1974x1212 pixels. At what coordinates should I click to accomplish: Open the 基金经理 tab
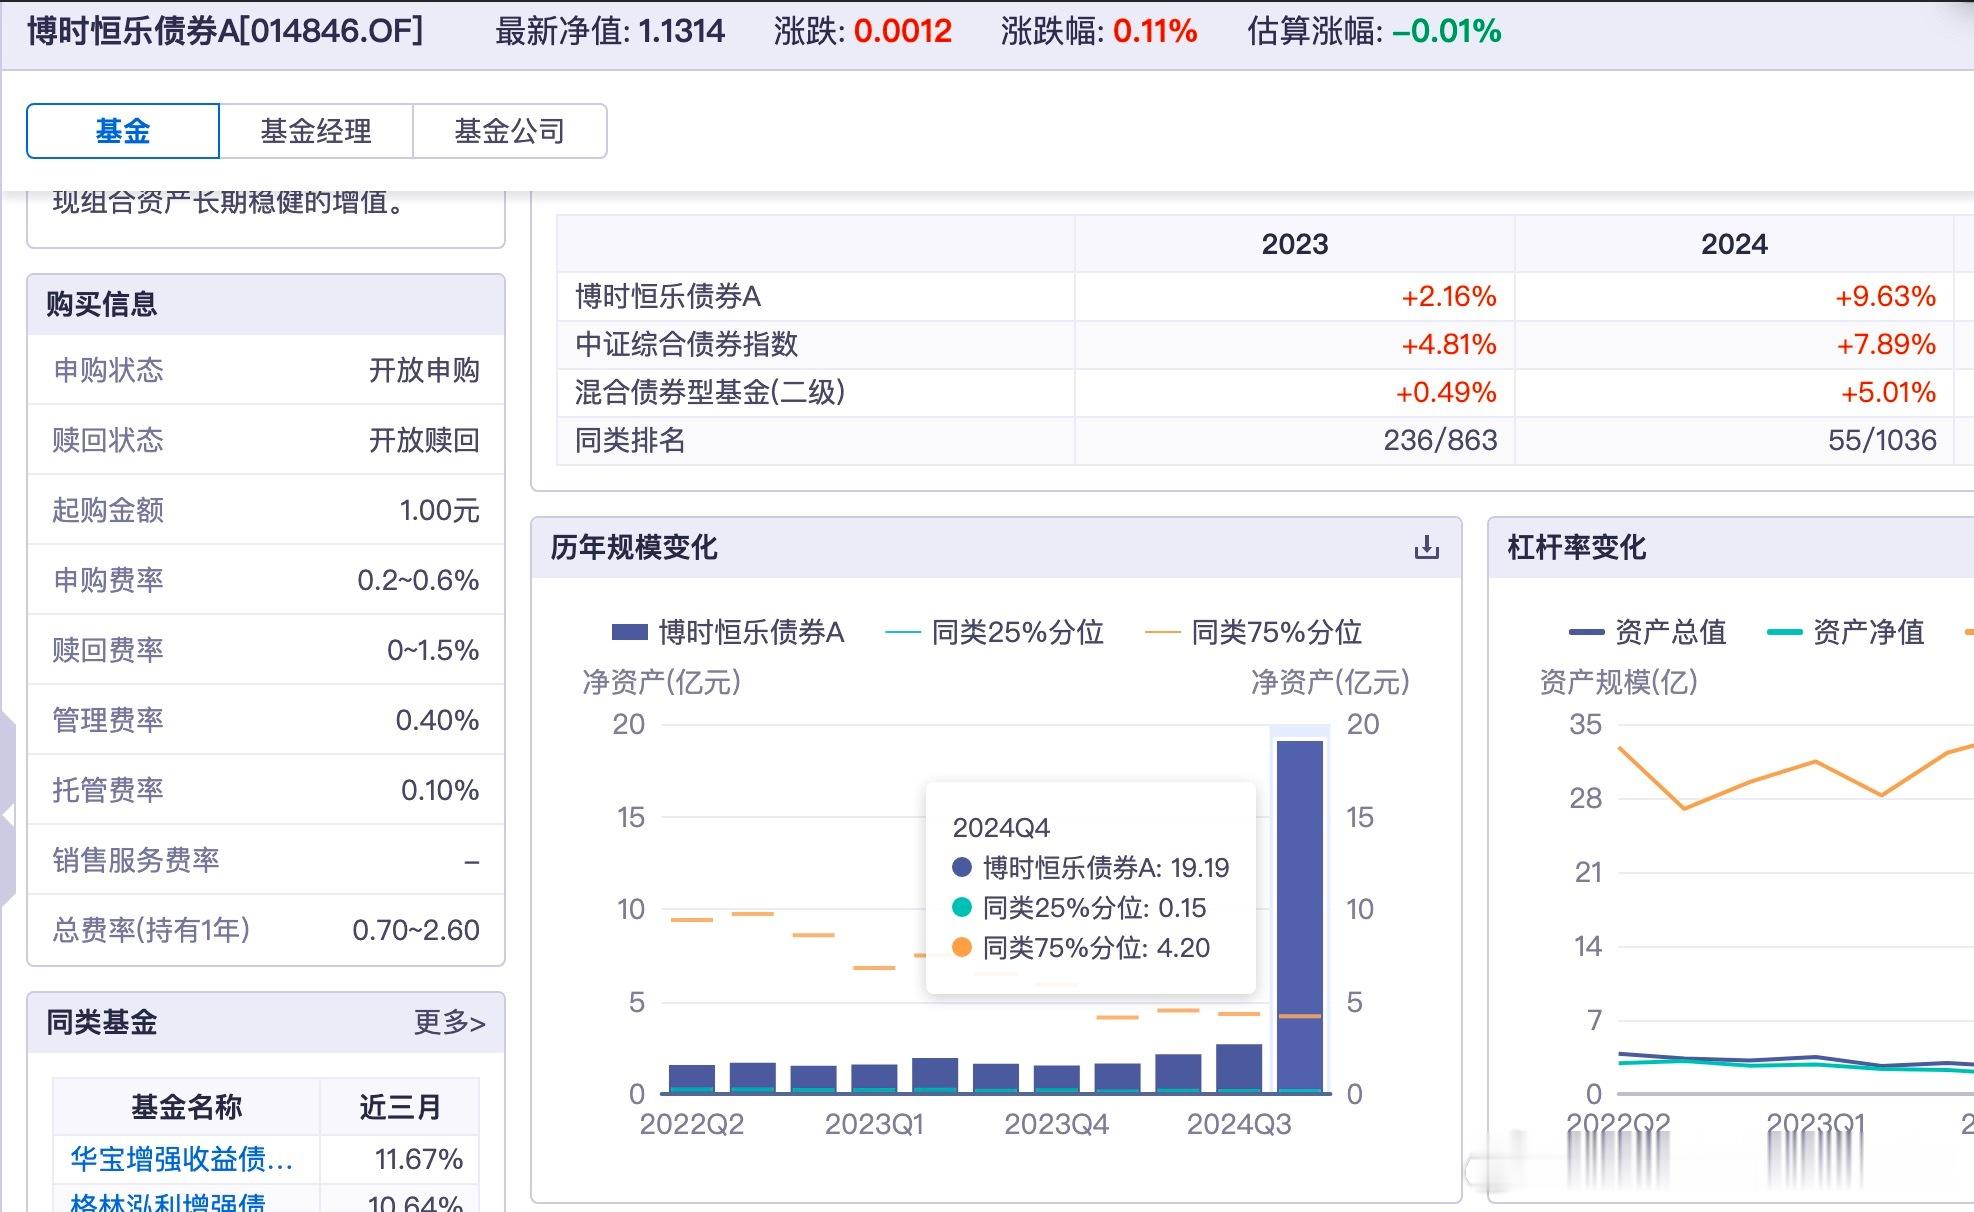(316, 131)
